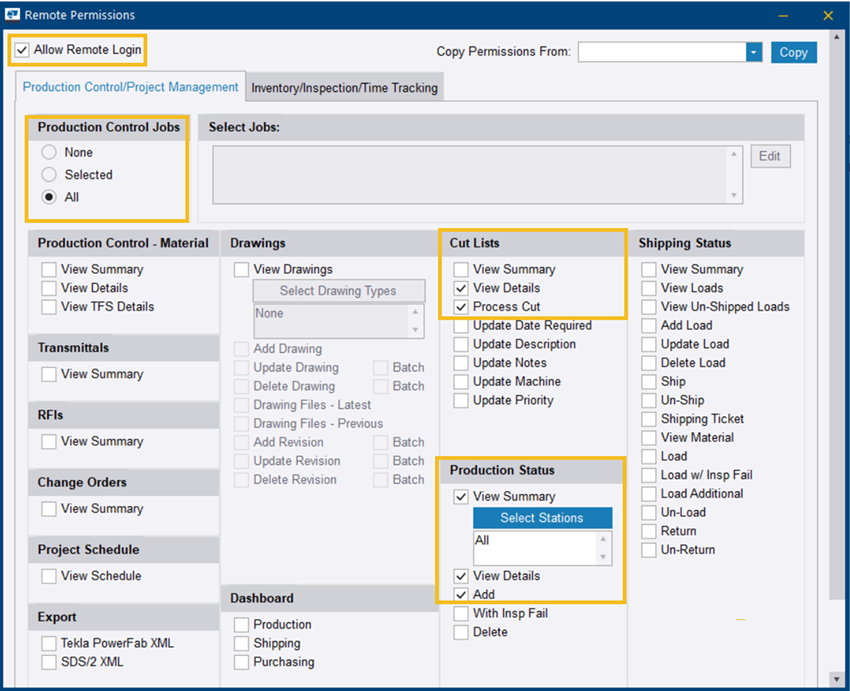Switch to the Inventory/Inspection/Time Tracking tab

coord(345,87)
